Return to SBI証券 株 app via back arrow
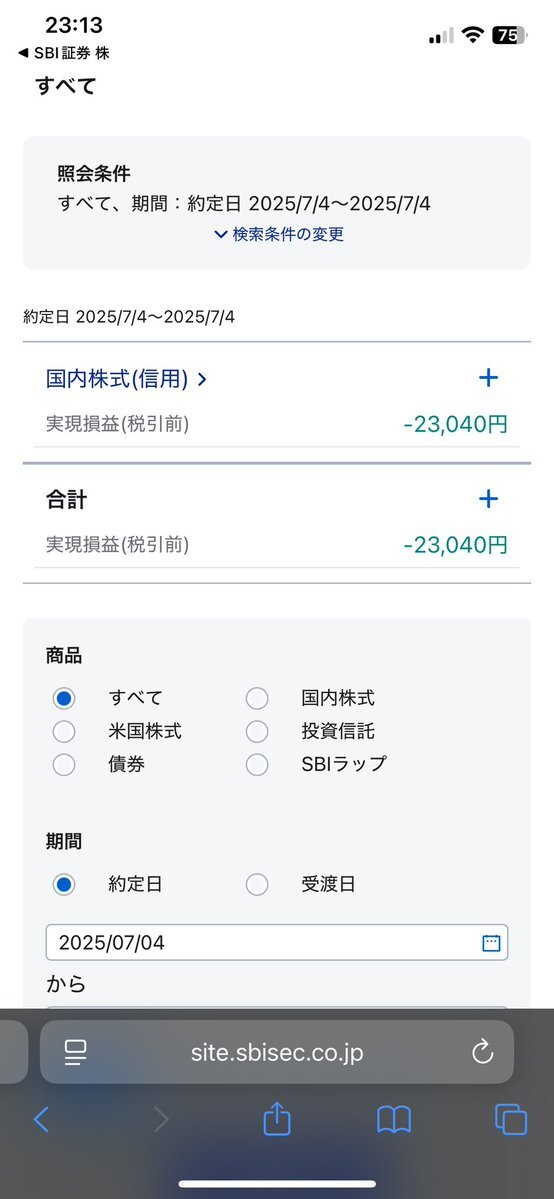Image resolution: width=554 pixels, height=1199 pixels. tap(24, 53)
